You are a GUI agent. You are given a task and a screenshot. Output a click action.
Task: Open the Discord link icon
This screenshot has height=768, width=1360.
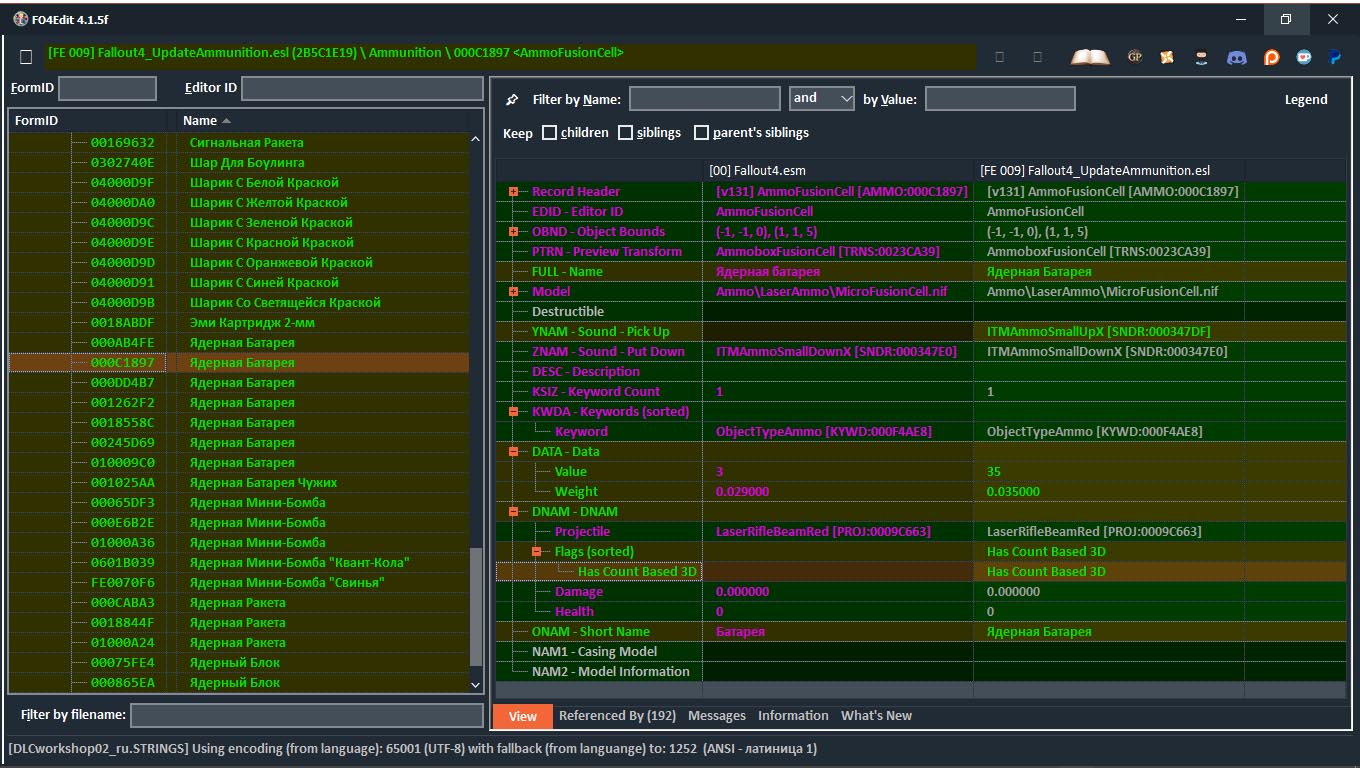click(1237, 57)
